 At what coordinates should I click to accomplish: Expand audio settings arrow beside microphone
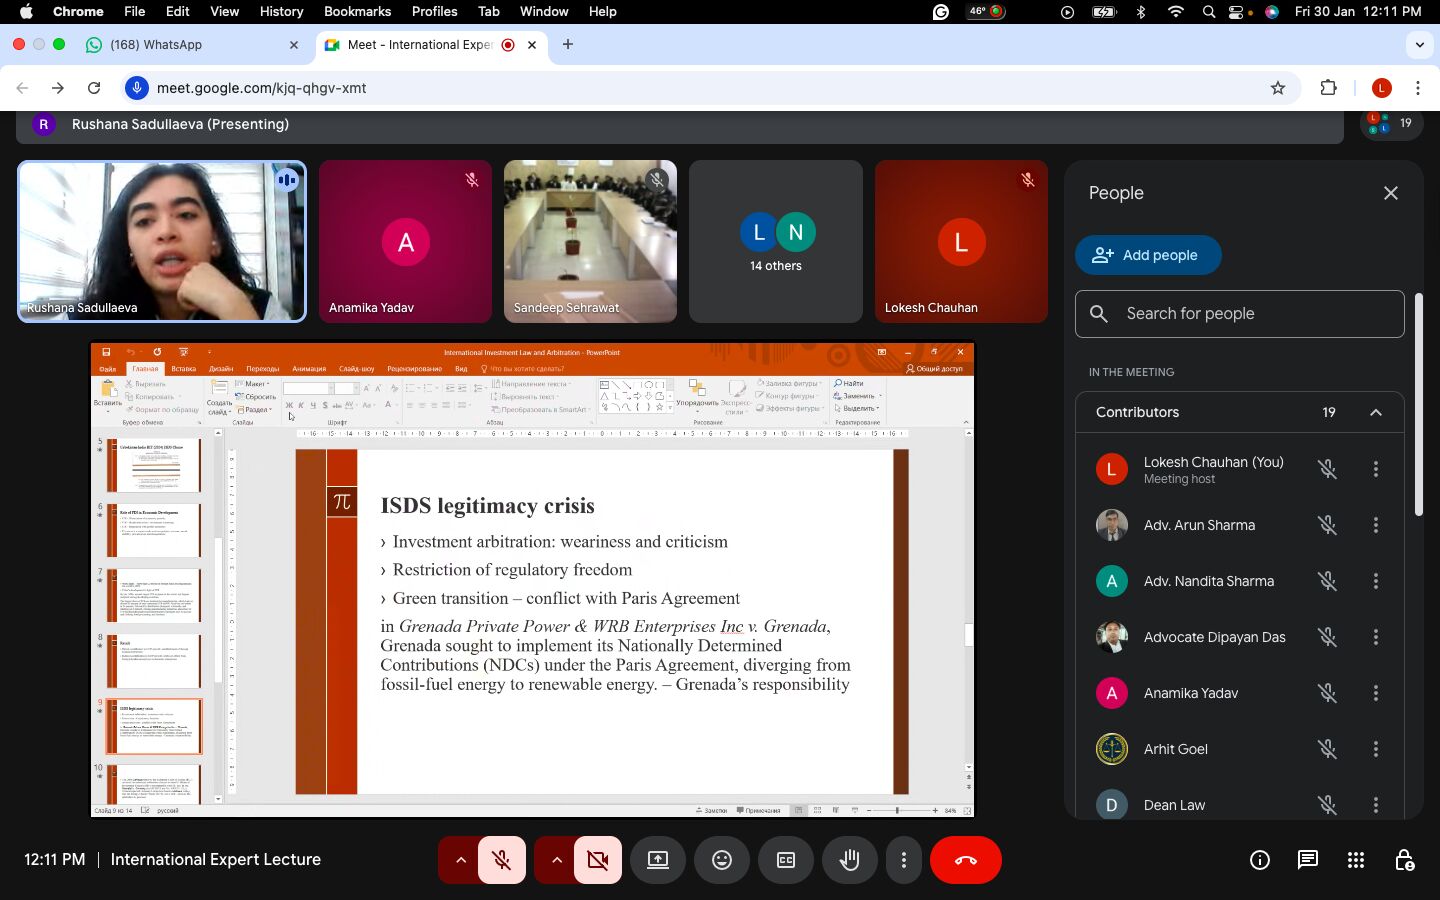click(460, 860)
